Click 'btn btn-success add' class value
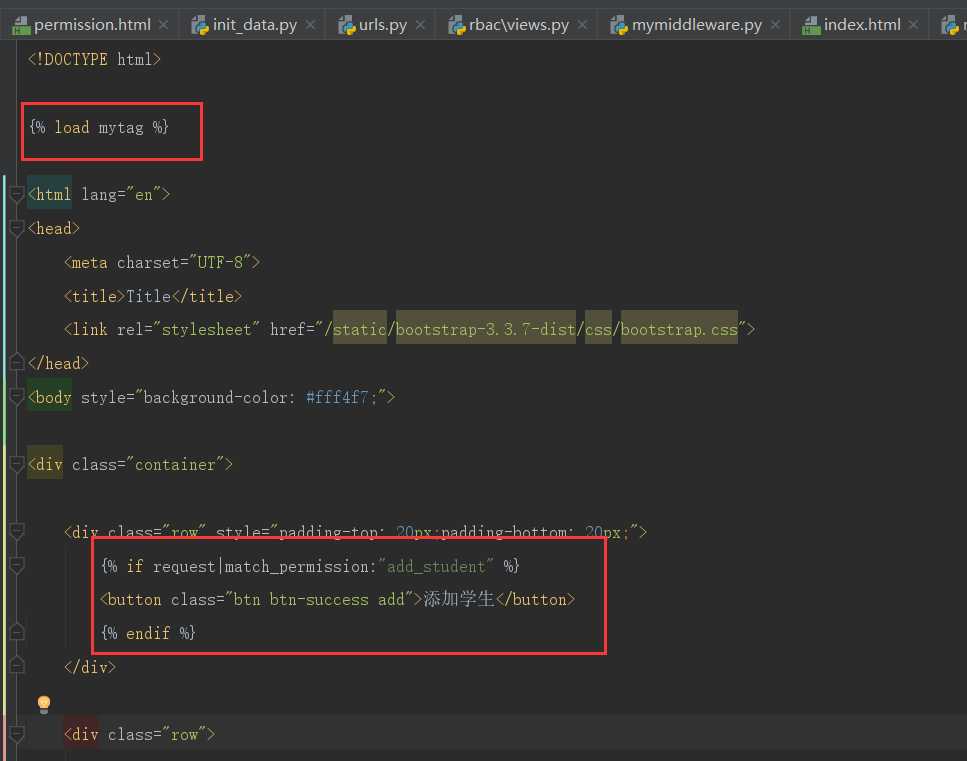Viewport: 967px width, 761px height. click(319, 599)
